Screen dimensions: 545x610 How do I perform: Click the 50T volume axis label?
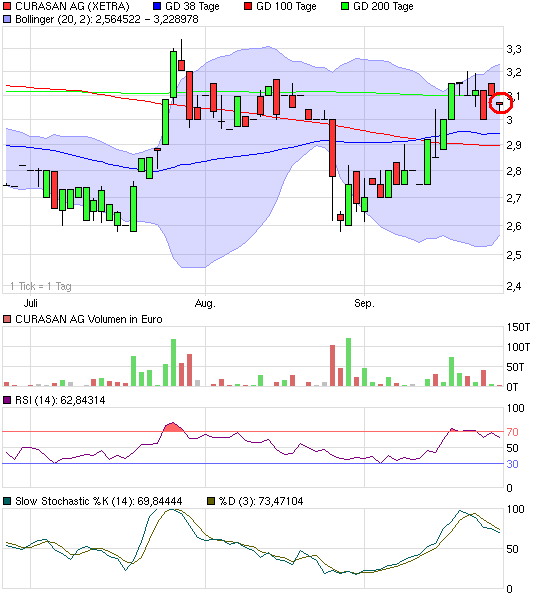tap(515, 367)
